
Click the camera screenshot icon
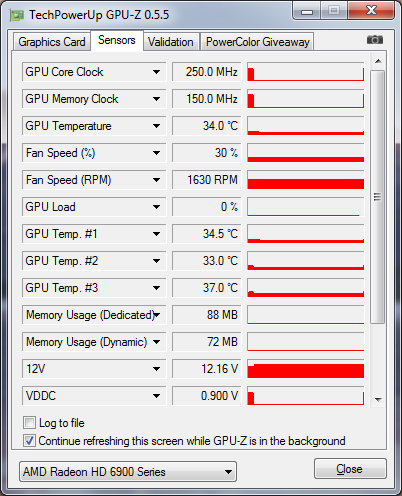tap(375, 40)
